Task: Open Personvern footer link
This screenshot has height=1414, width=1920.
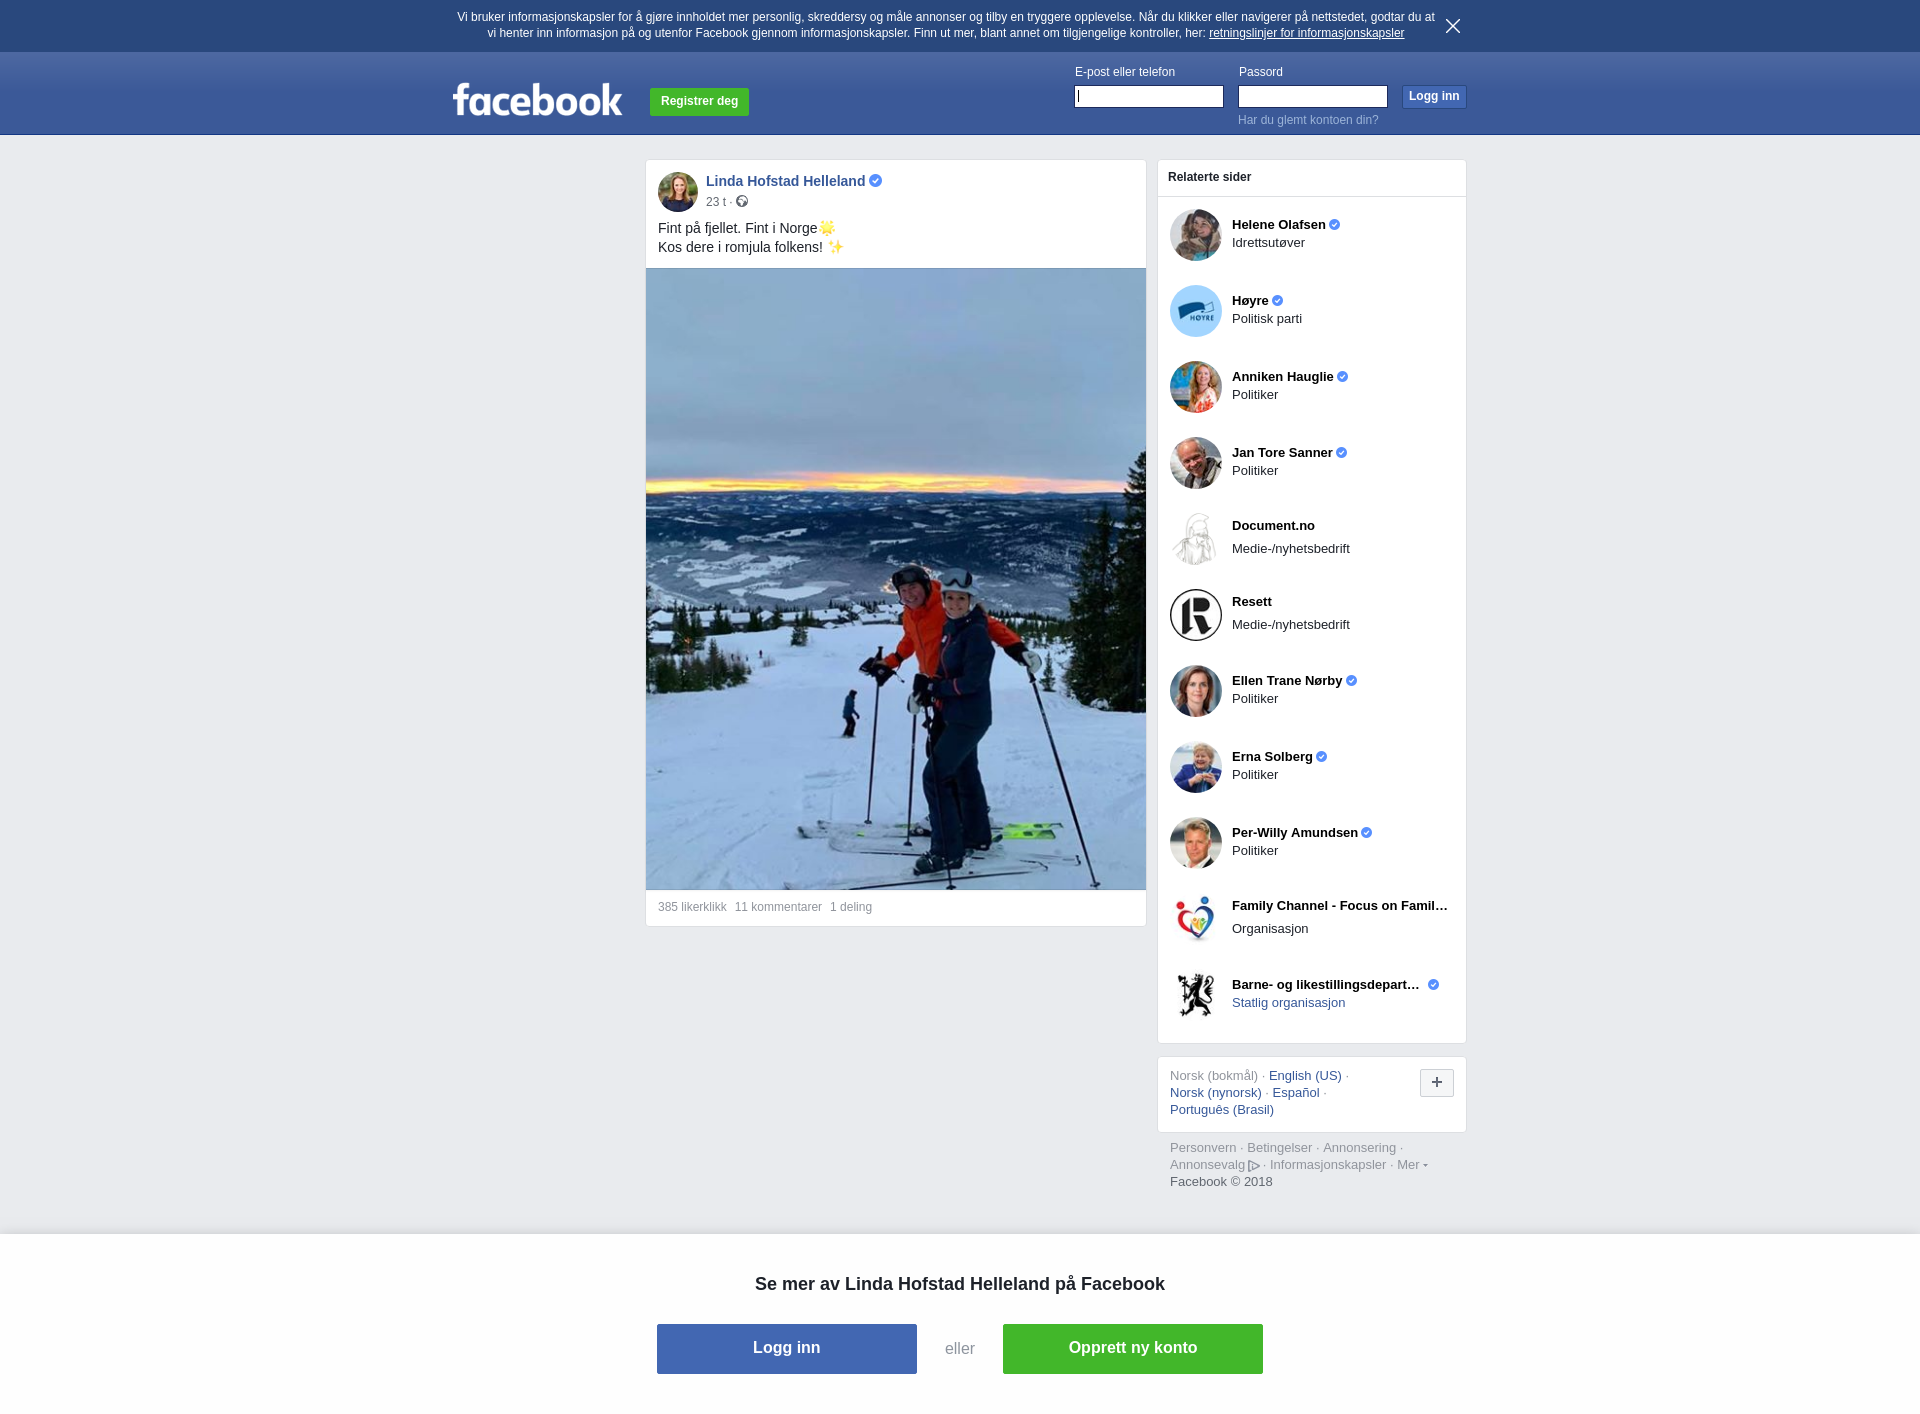Action: [1203, 1148]
